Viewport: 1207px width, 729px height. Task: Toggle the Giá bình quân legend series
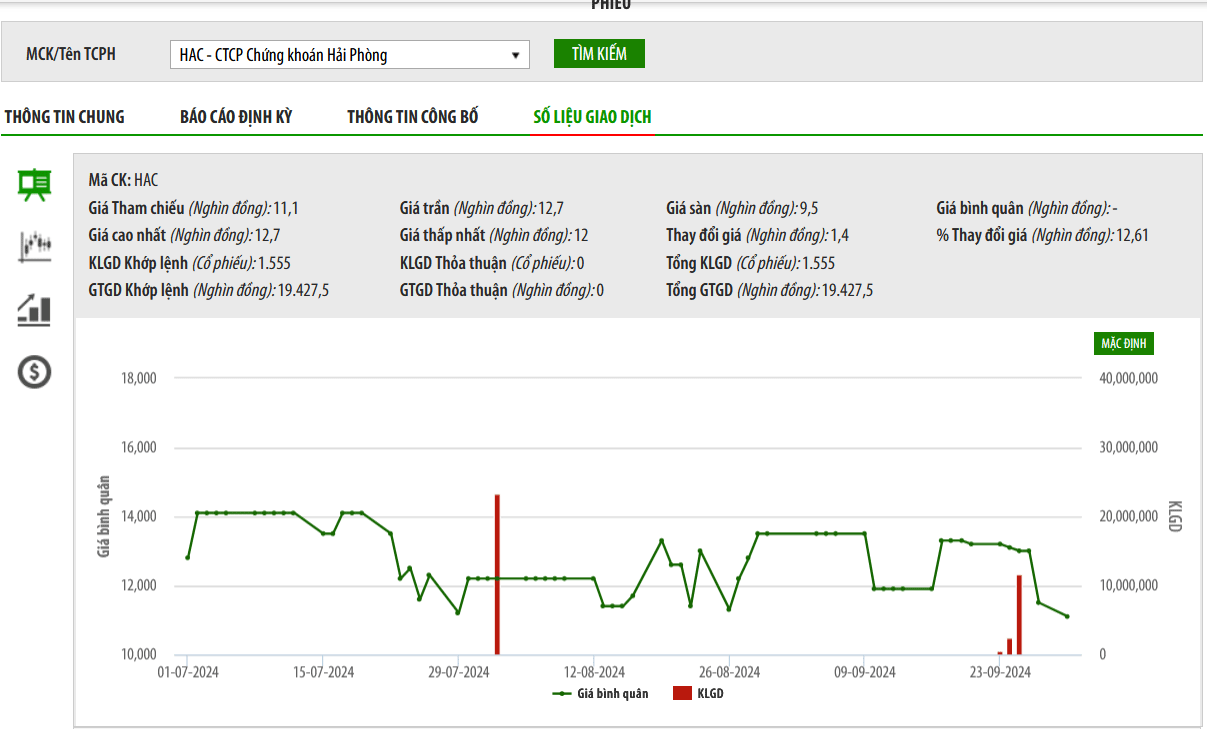pyautogui.click(x=600, y=693)
